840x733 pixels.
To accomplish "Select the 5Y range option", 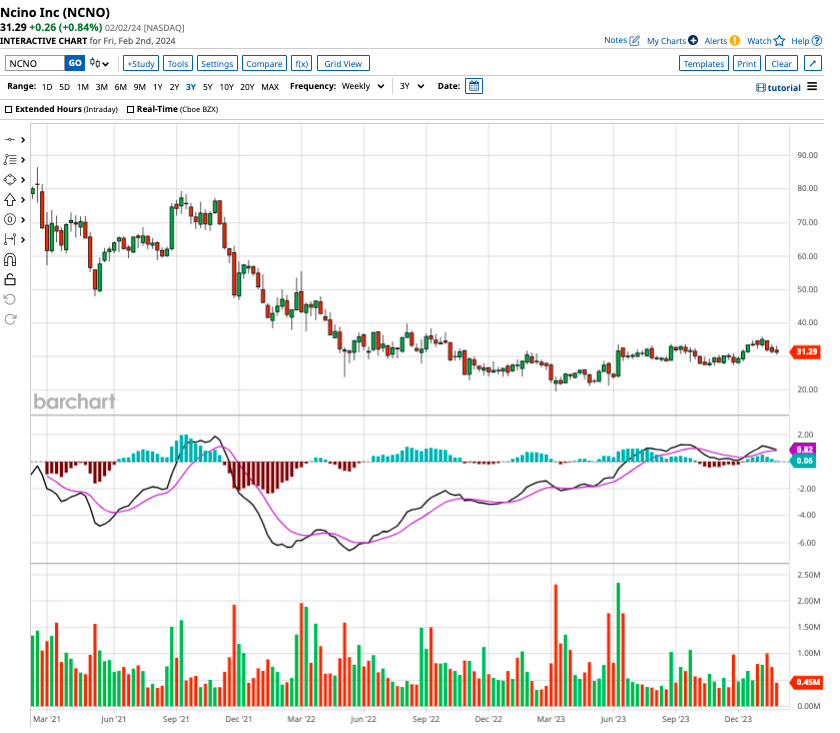I will [x=207, y=86].
